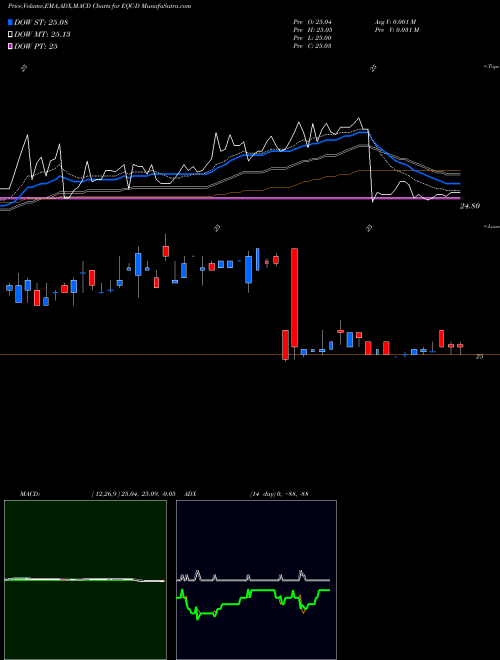Click the 'Pre V: 0.031 M' value
Viewport: 500px width, 660px height.
[396, 30]
